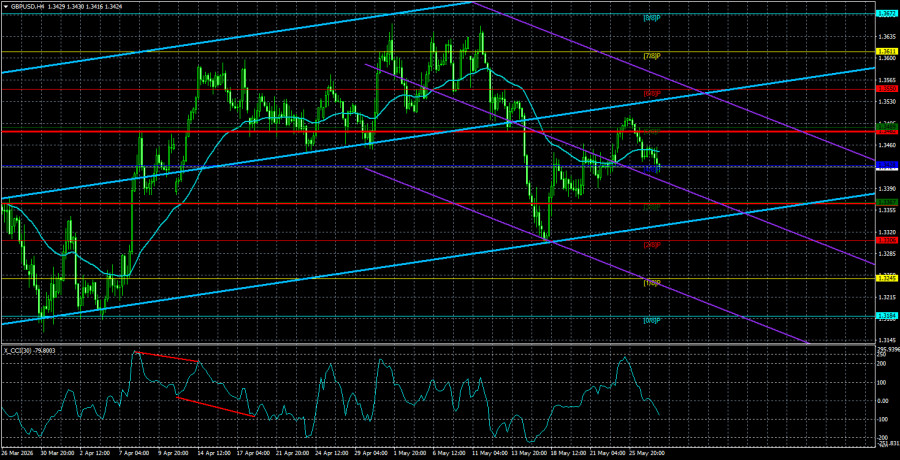Click the 1.3320 price axis value
Screen dimensions: 900x460
click(887, 232)
